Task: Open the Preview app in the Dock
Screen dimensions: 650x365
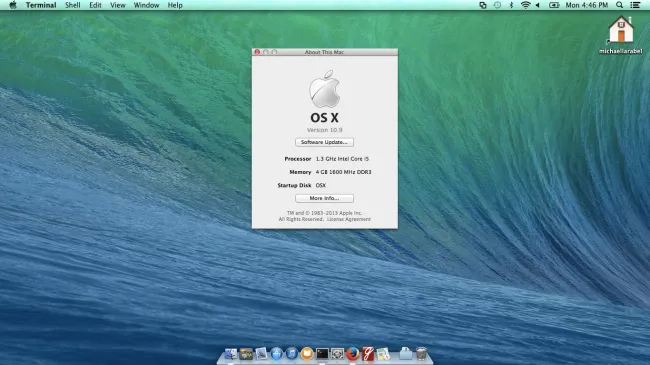Action: (261, 354)
